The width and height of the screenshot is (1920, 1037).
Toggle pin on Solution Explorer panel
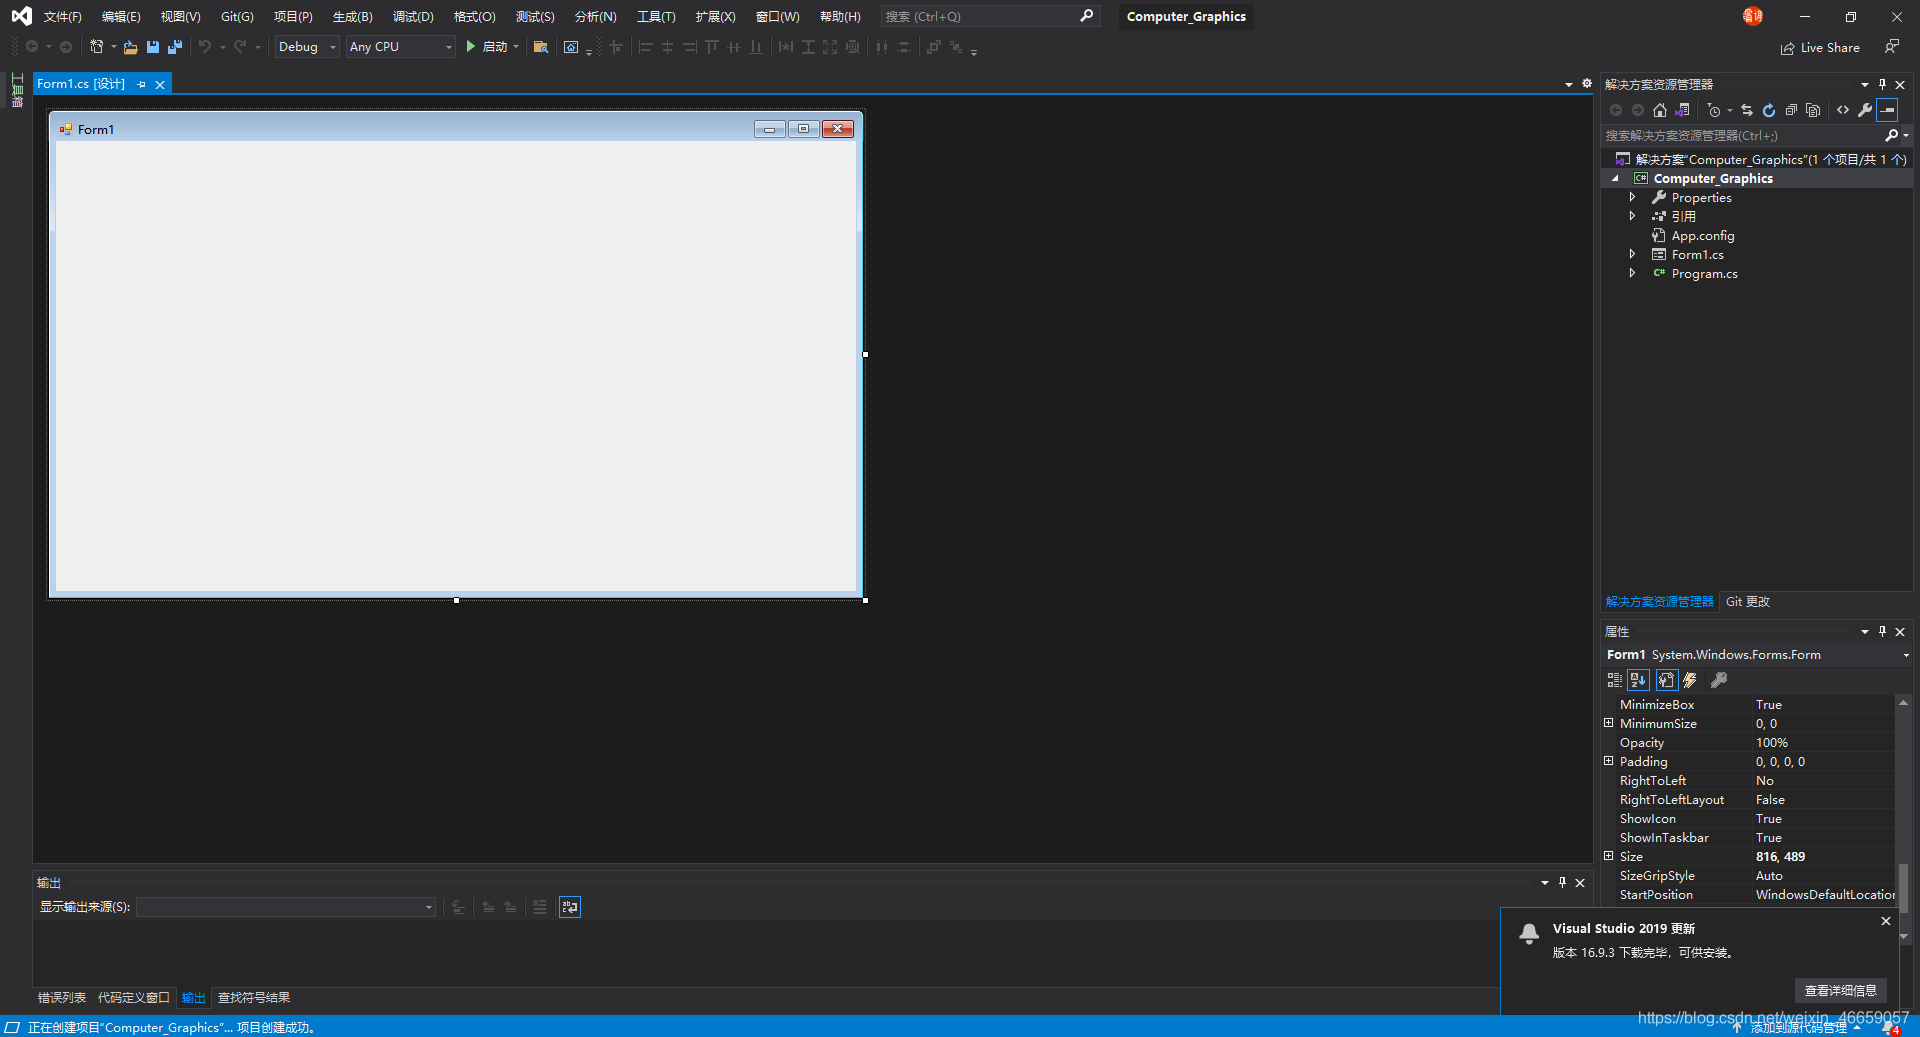(x=1882, y=84)
